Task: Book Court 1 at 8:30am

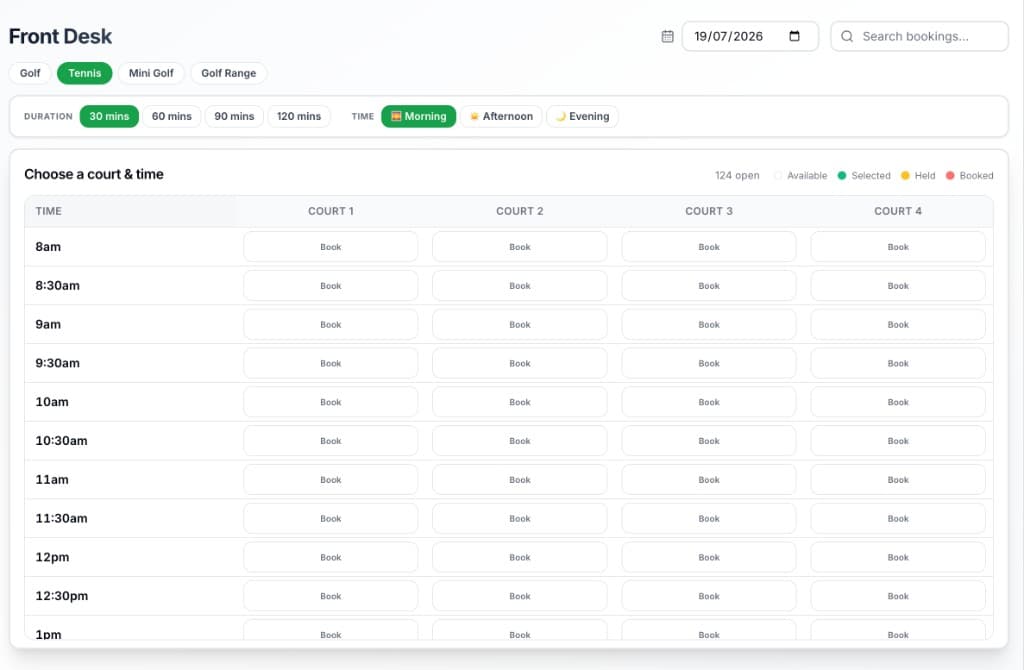Action: (x=330, y=286)
